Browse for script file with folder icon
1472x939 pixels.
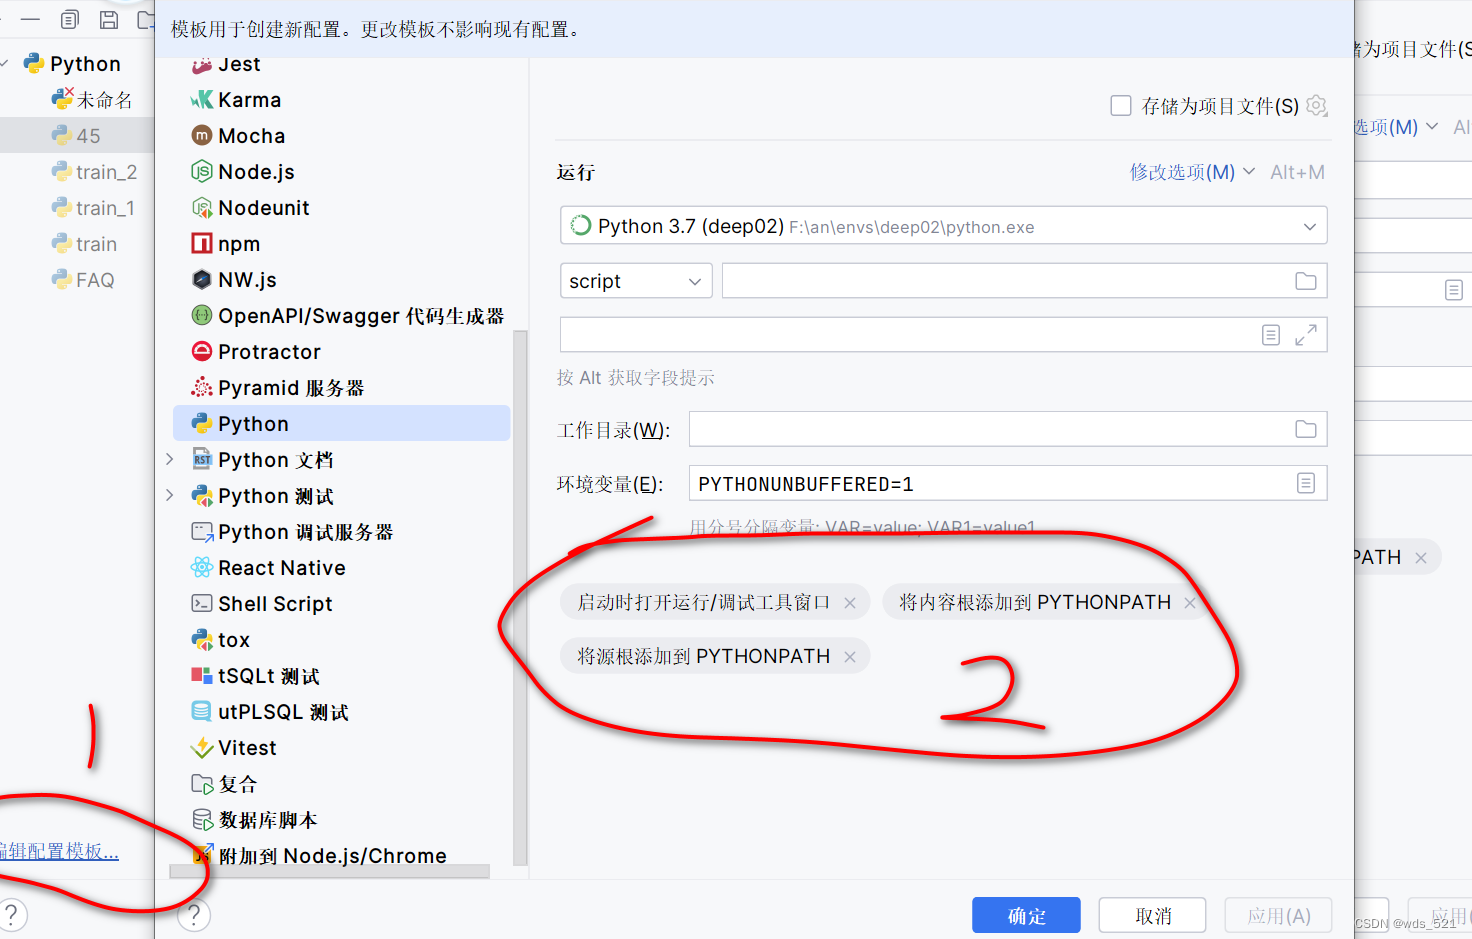tap(1306, 281)
